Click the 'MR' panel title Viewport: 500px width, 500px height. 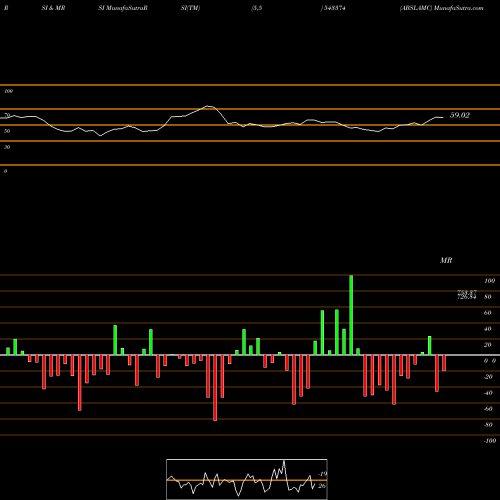[x=446, y=260]
